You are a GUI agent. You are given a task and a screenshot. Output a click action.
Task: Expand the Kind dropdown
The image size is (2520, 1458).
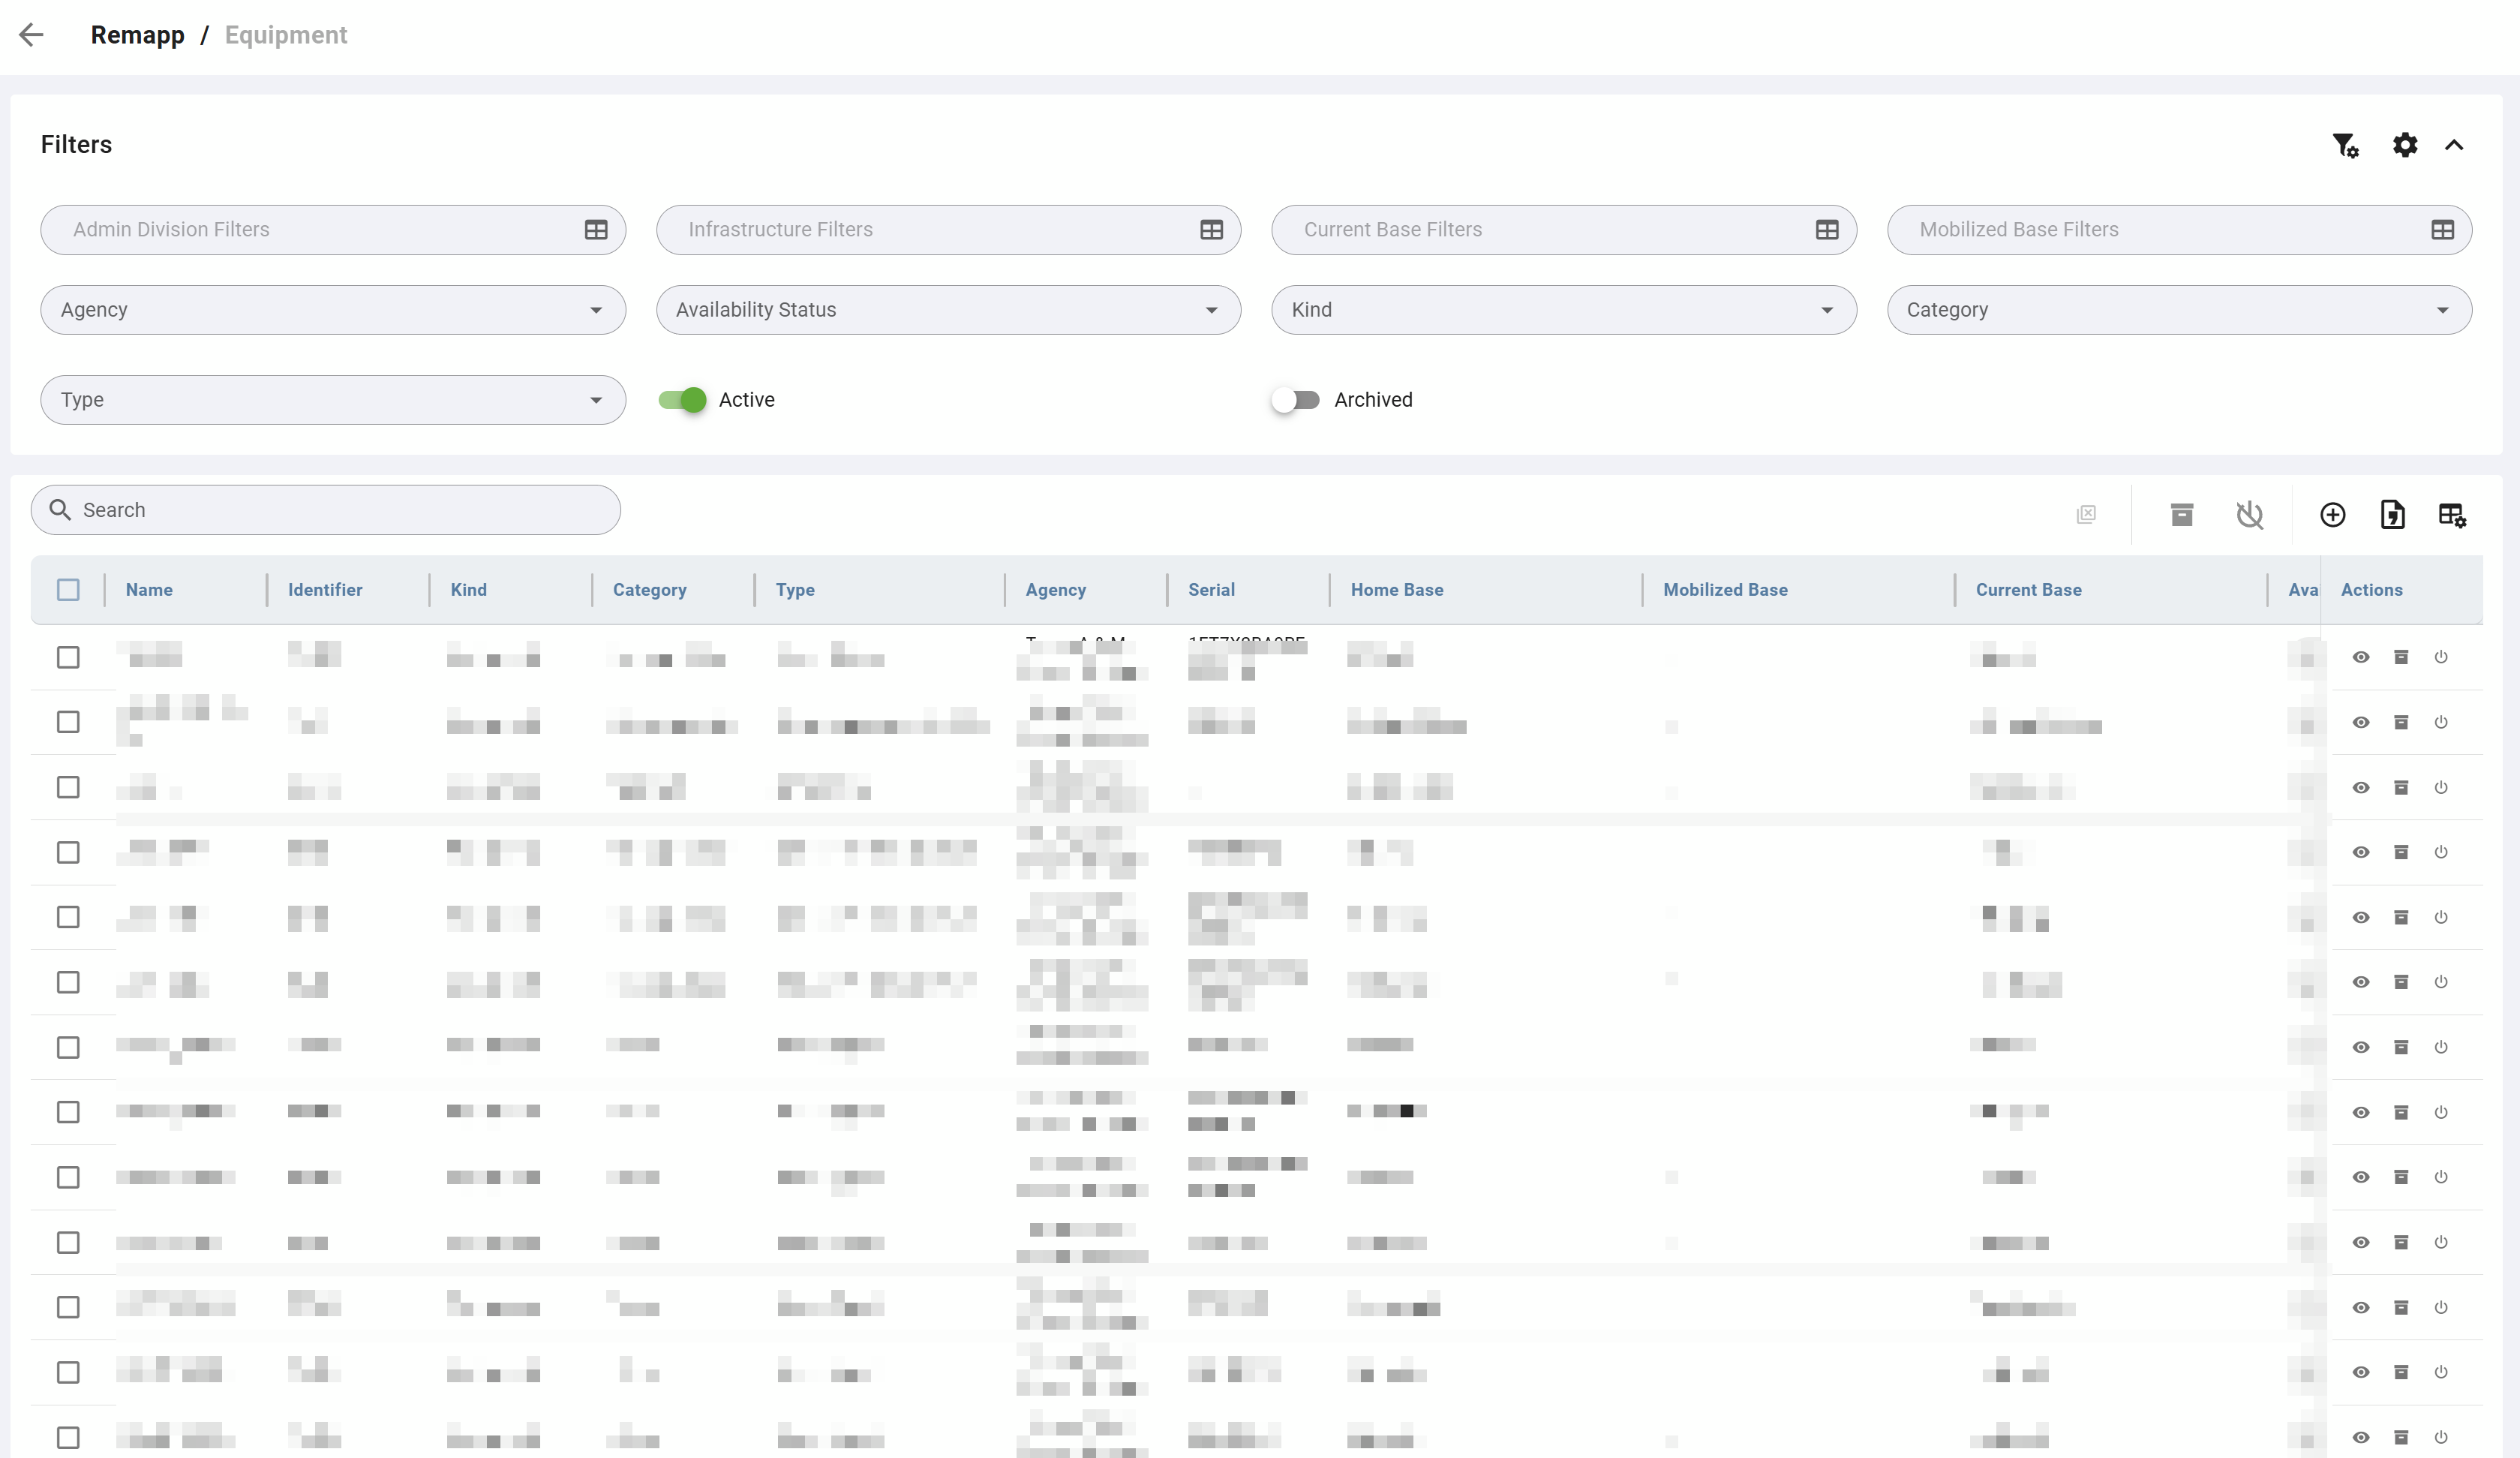(1564, 310)
